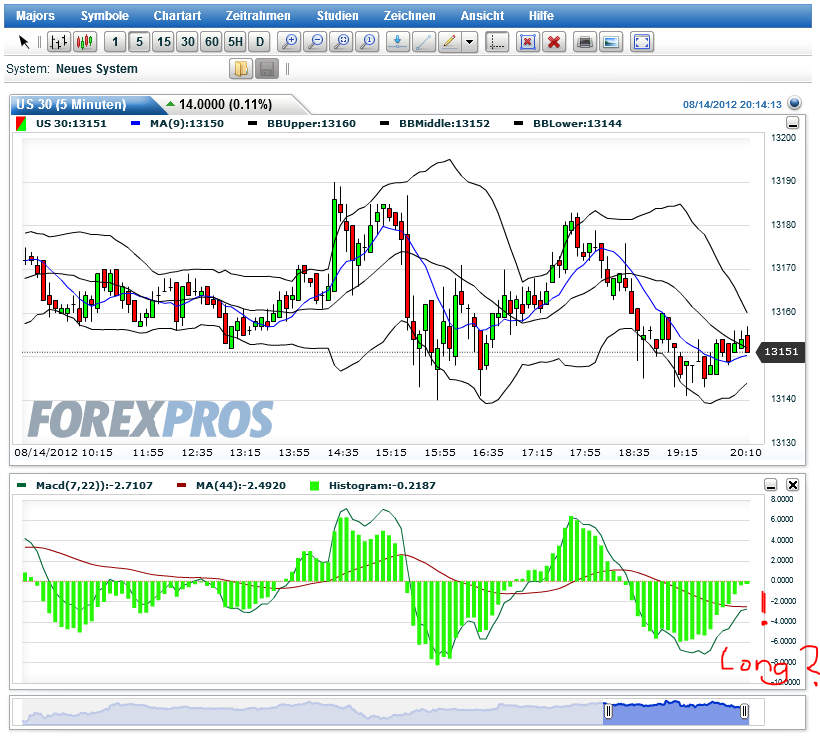Grab the left navigator range handle
The height and width of the screenshot is (742, 820).
[x=608, y=712]
